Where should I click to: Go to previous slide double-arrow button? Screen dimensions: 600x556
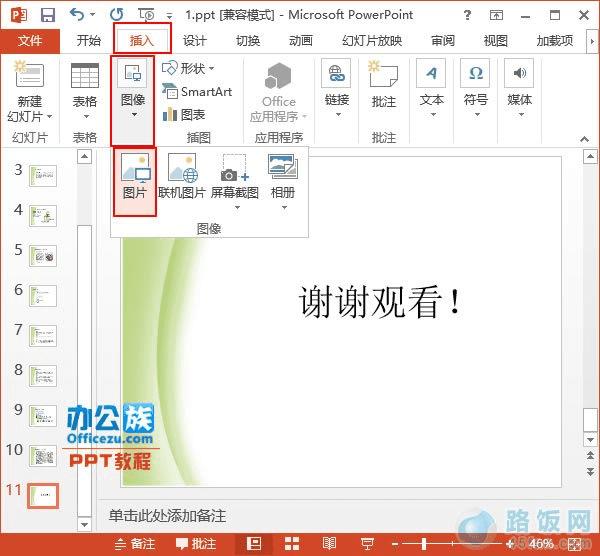(590, 455)
